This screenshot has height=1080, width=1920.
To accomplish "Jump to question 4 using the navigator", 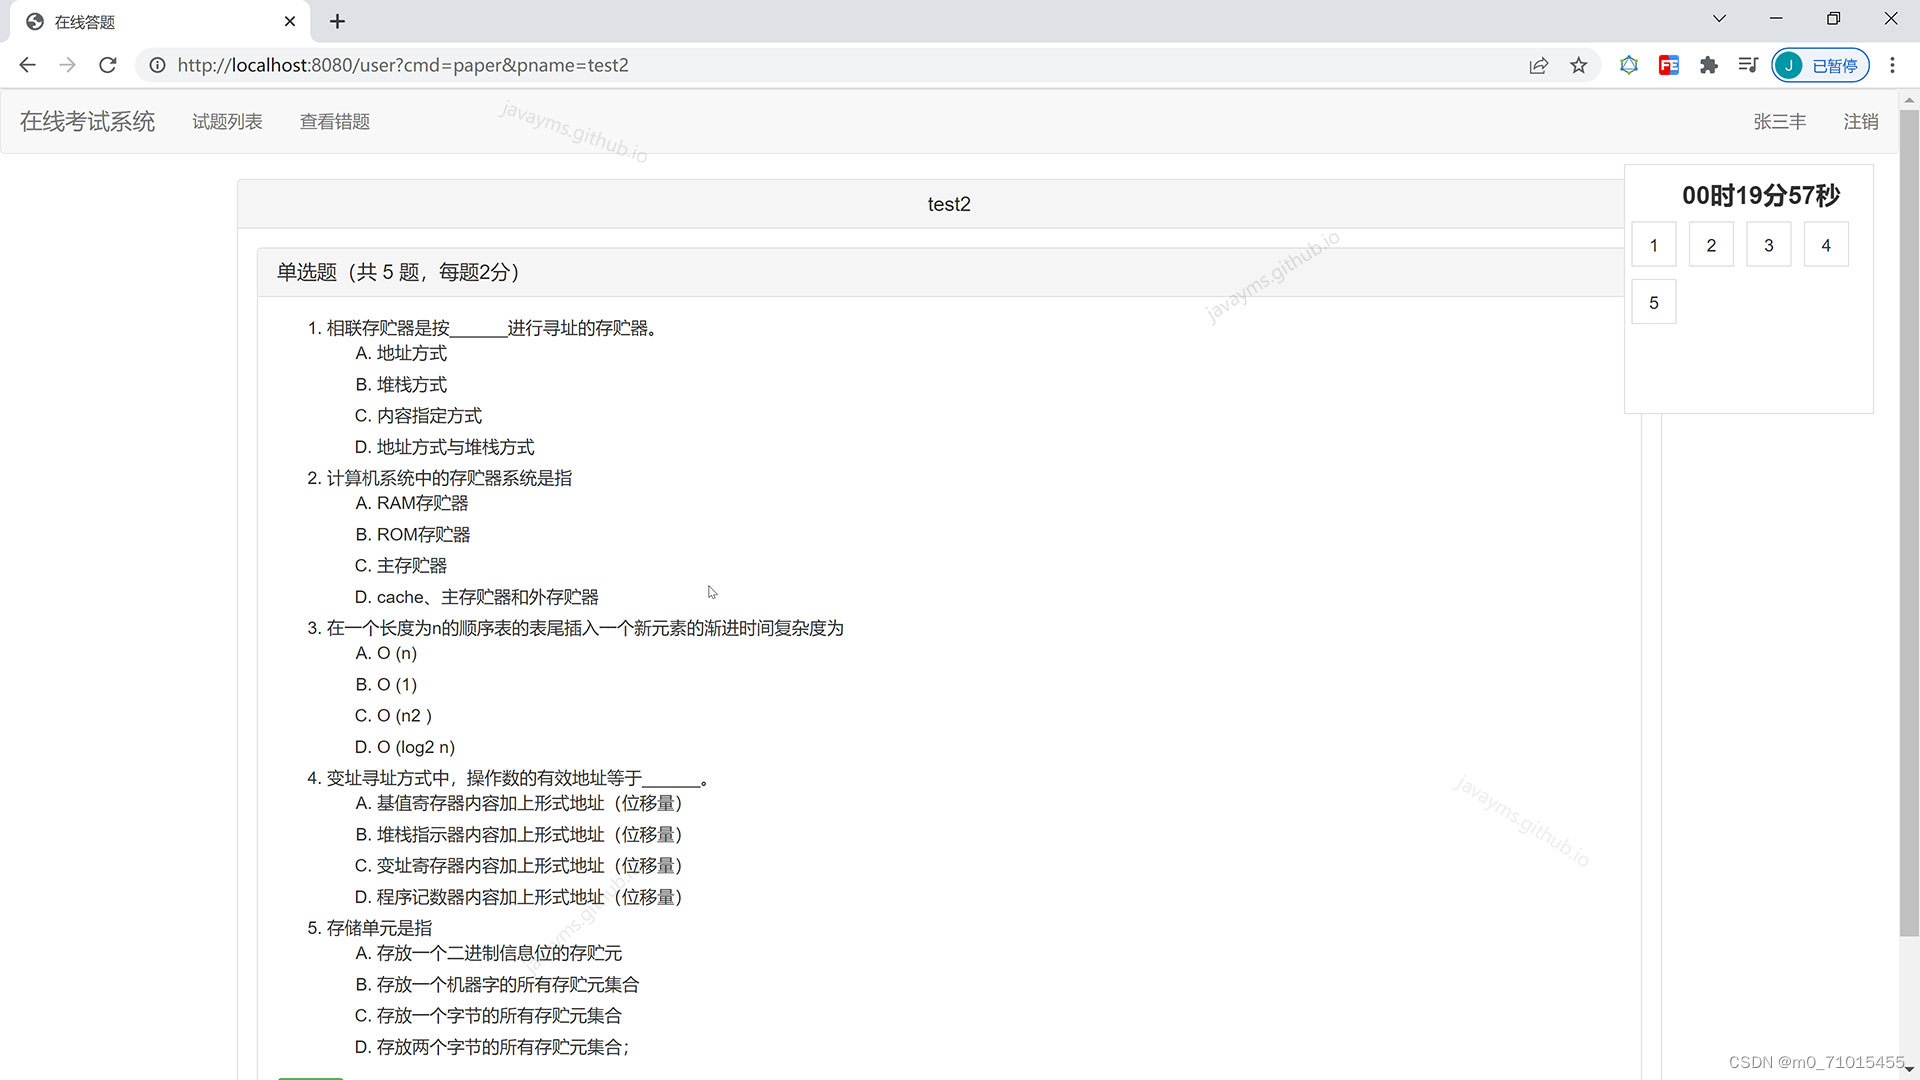I will [1826, 244].
